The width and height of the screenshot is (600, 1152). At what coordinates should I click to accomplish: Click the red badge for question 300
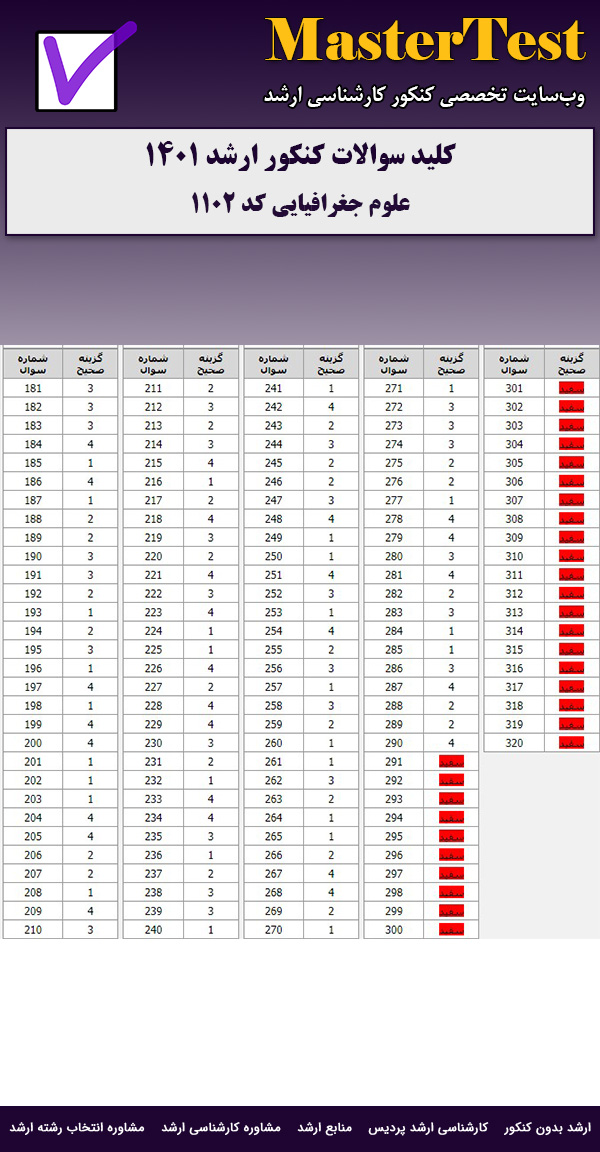coord(451,929)
